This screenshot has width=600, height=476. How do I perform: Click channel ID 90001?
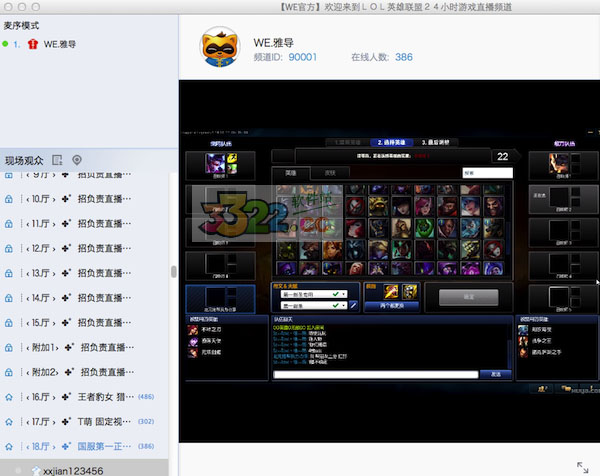[x=302, y=57]
